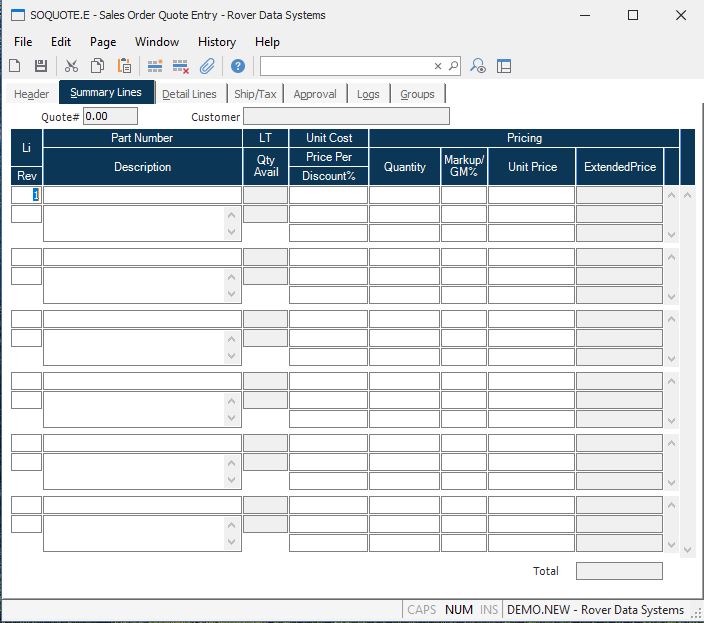The width and height of the screenshot is (704, 623).
Task: Open help with the question mark icon
Action: pos(238,66)
